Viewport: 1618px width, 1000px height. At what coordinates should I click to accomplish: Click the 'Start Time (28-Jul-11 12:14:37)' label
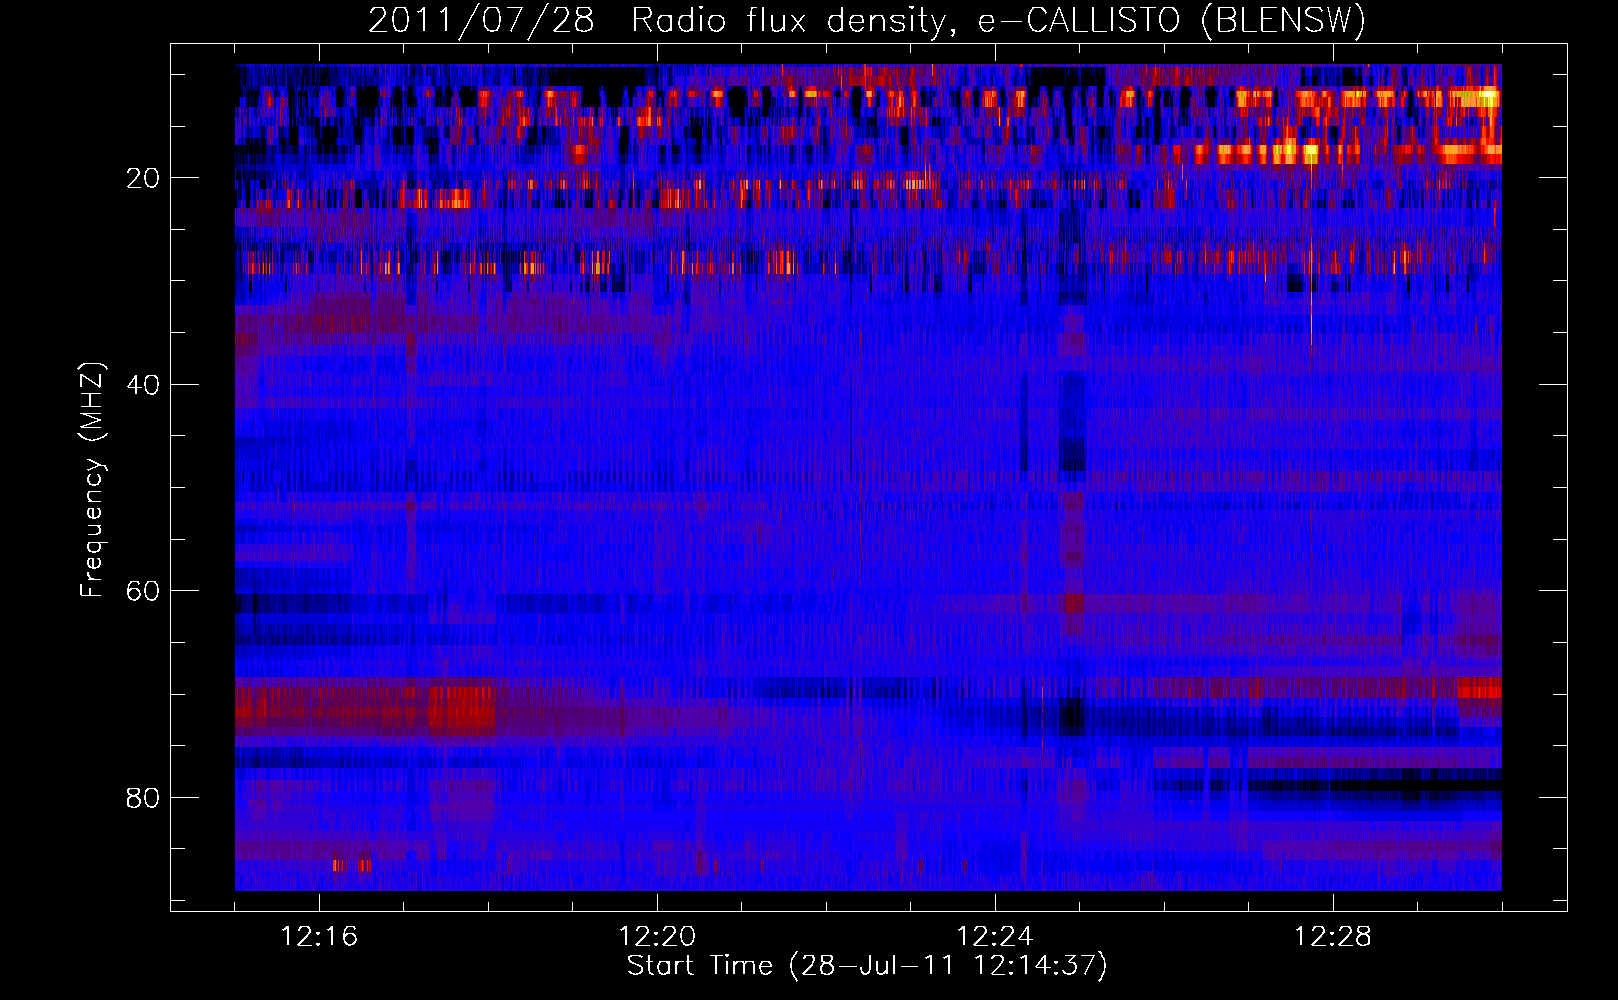click(867, 966)
